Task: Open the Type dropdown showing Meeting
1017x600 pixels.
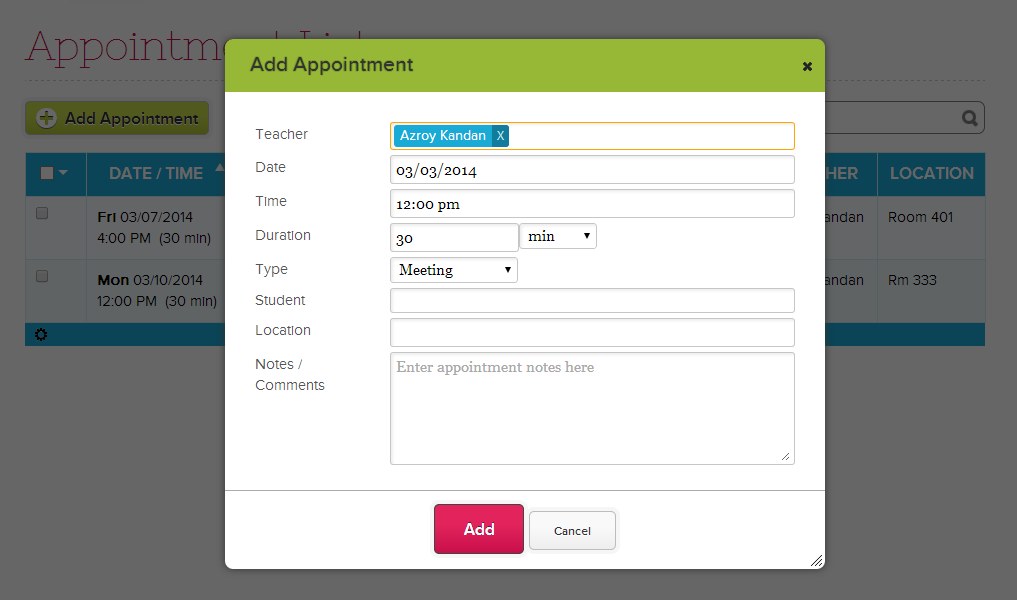Action: point(454,270)
